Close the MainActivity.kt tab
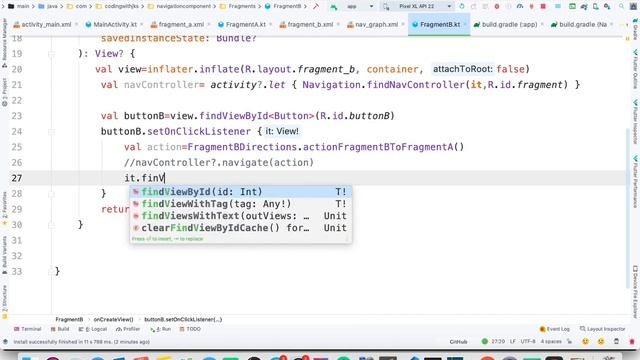 point(142,24)
